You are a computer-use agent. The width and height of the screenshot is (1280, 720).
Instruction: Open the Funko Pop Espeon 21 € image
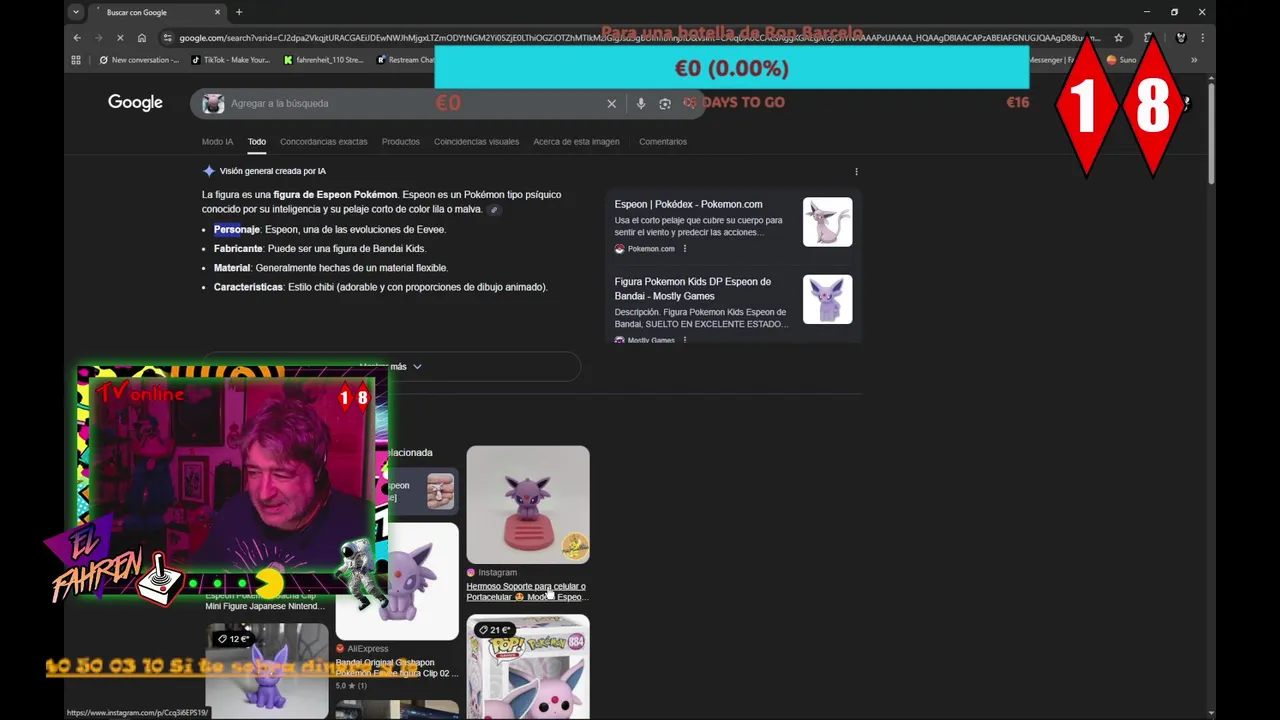tap(528, 667)
